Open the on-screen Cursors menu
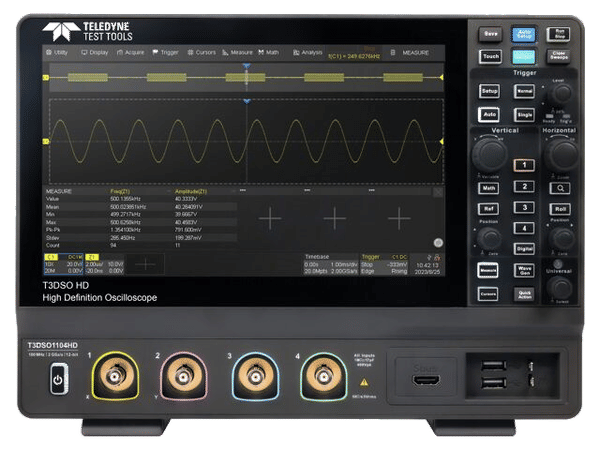Image resolution: width=600 pixels, height=450 pixels. [201, 52]
